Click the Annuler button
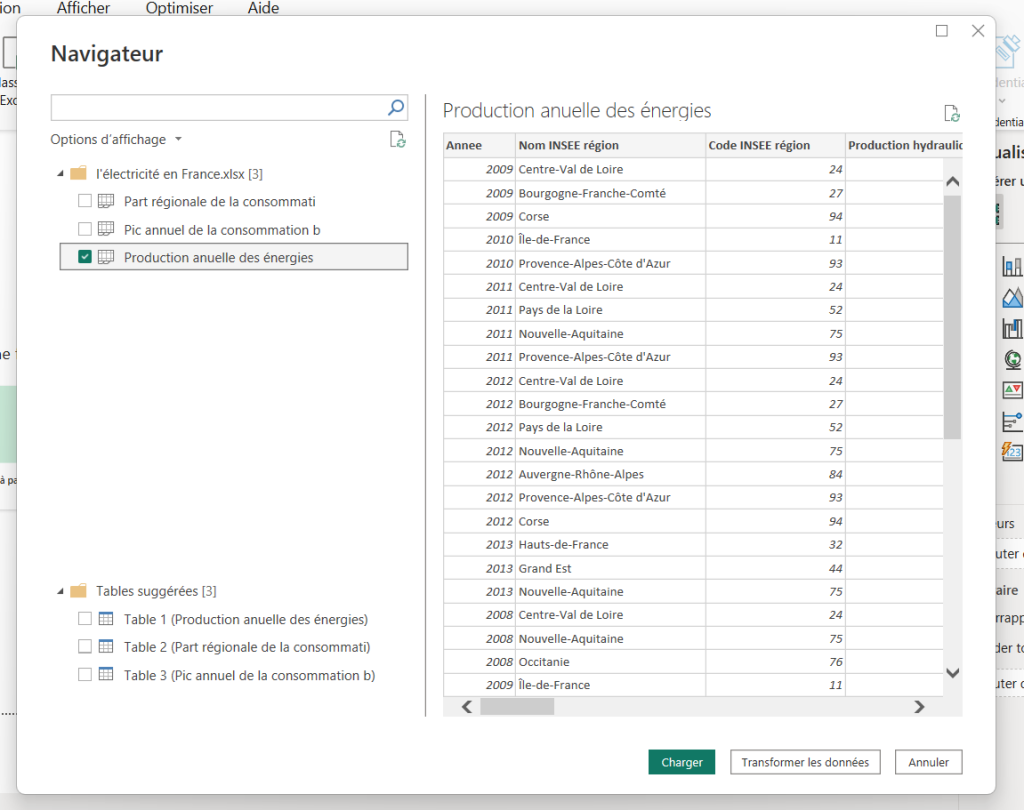This screenshot has width=1024, height=810. click(928, 762)
